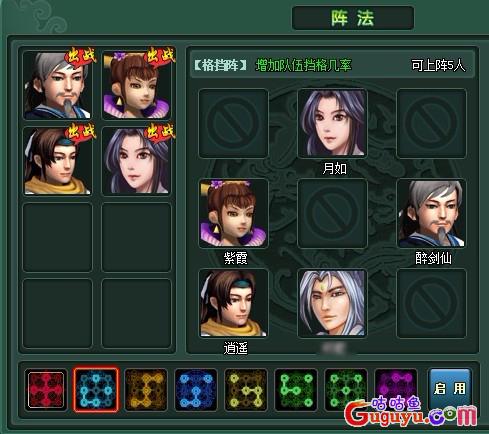Pick the bright green formation icon

(296, 390)
